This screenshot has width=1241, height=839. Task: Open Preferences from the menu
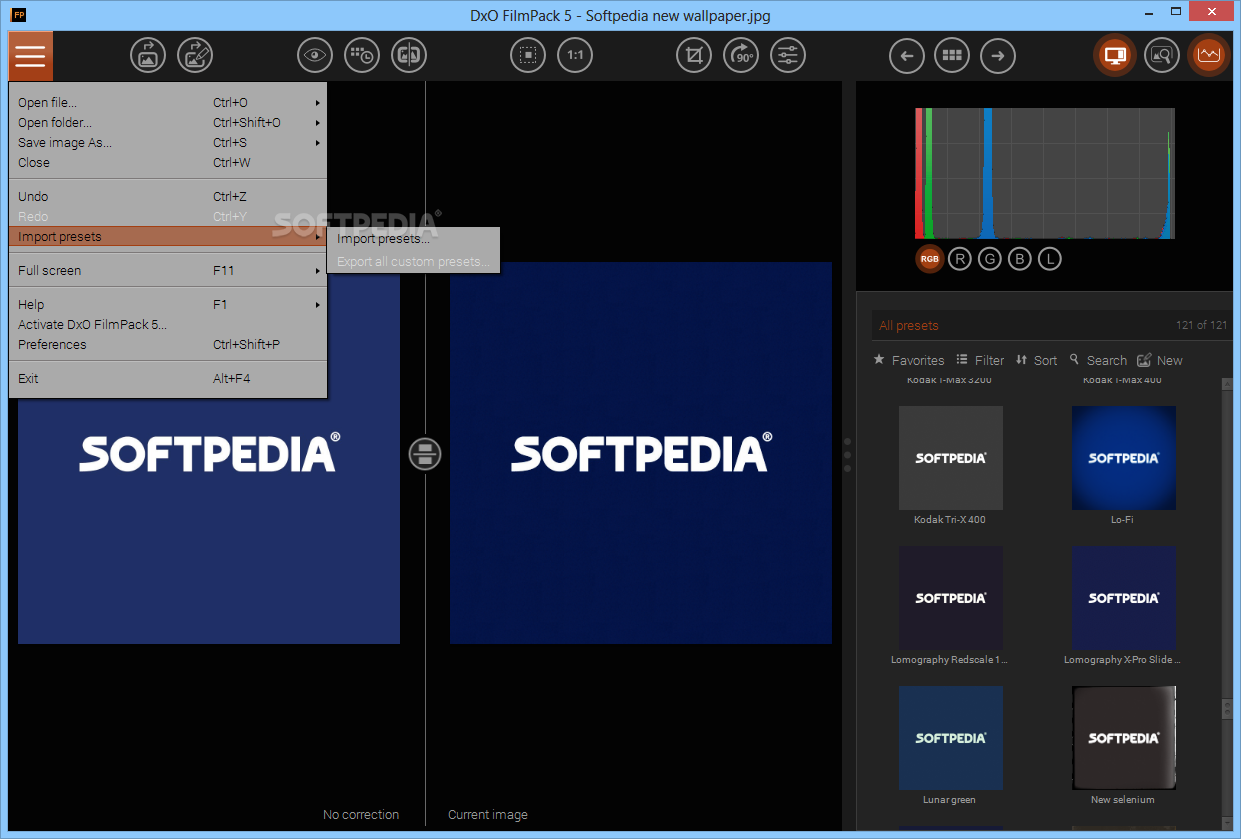tap(168, 344)
